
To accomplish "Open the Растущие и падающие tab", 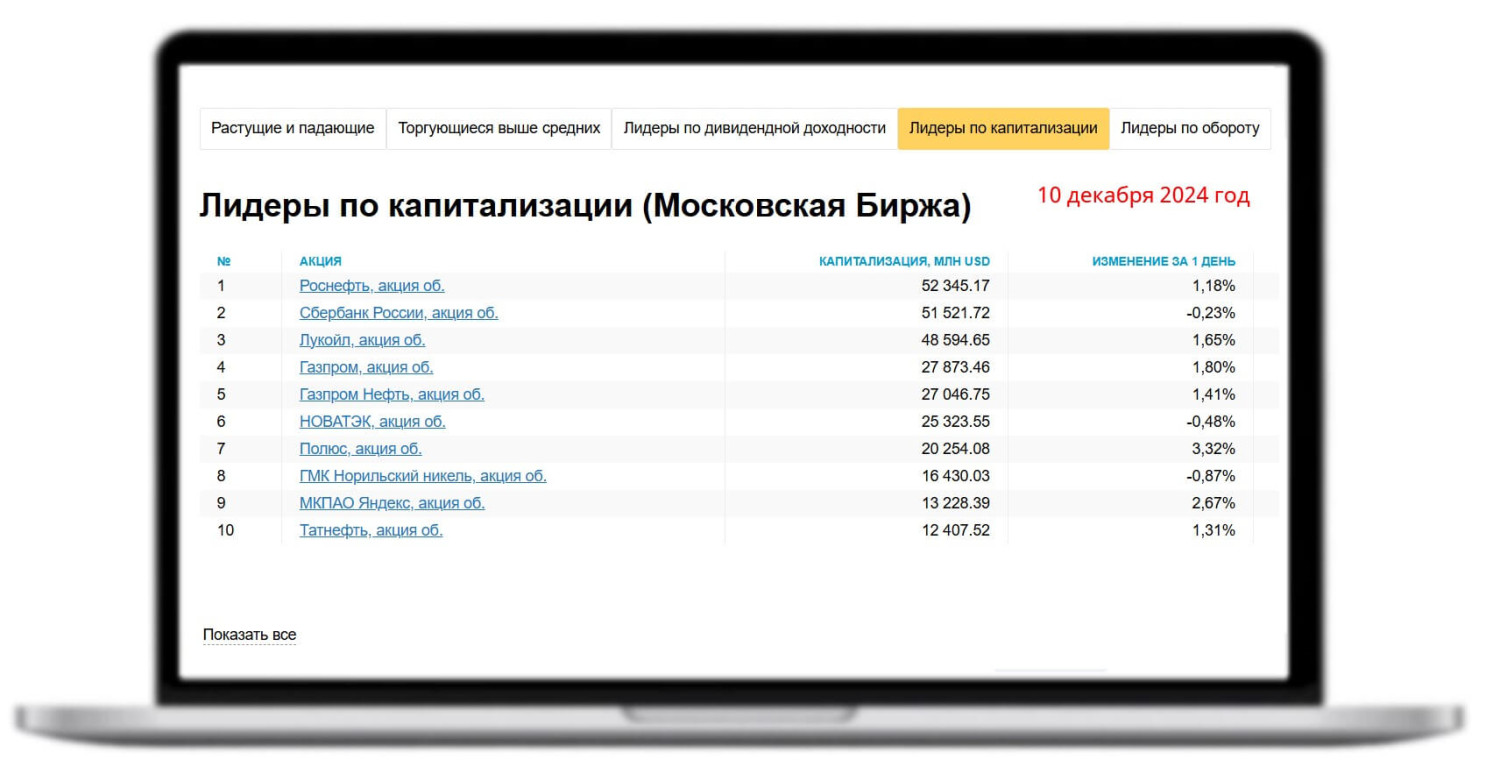I will pyautogui.click(x=293, y=128).
